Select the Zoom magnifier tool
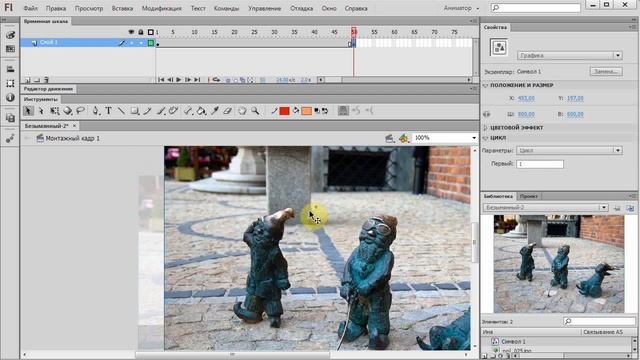This screenshot has height=360, width=640. pos(255,111)
